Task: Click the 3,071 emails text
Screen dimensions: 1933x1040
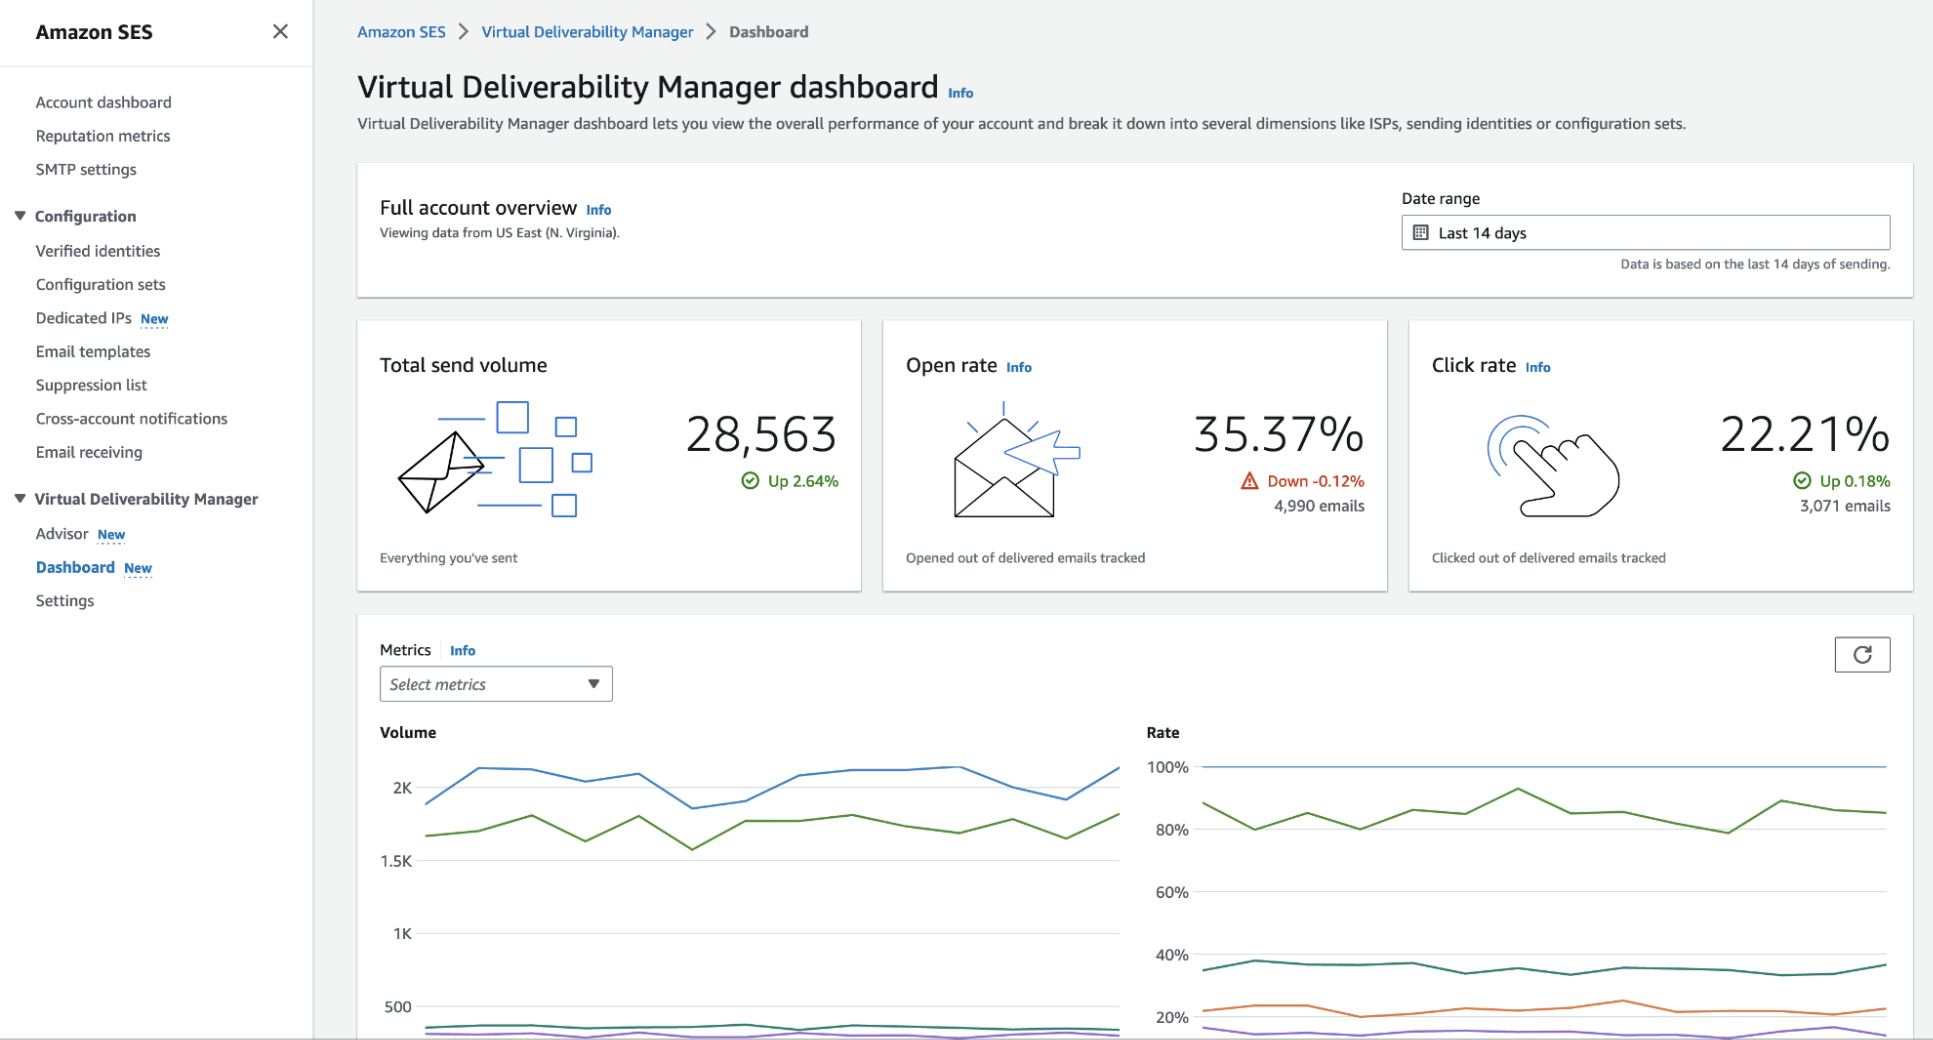Action: tap(1845, 506)
